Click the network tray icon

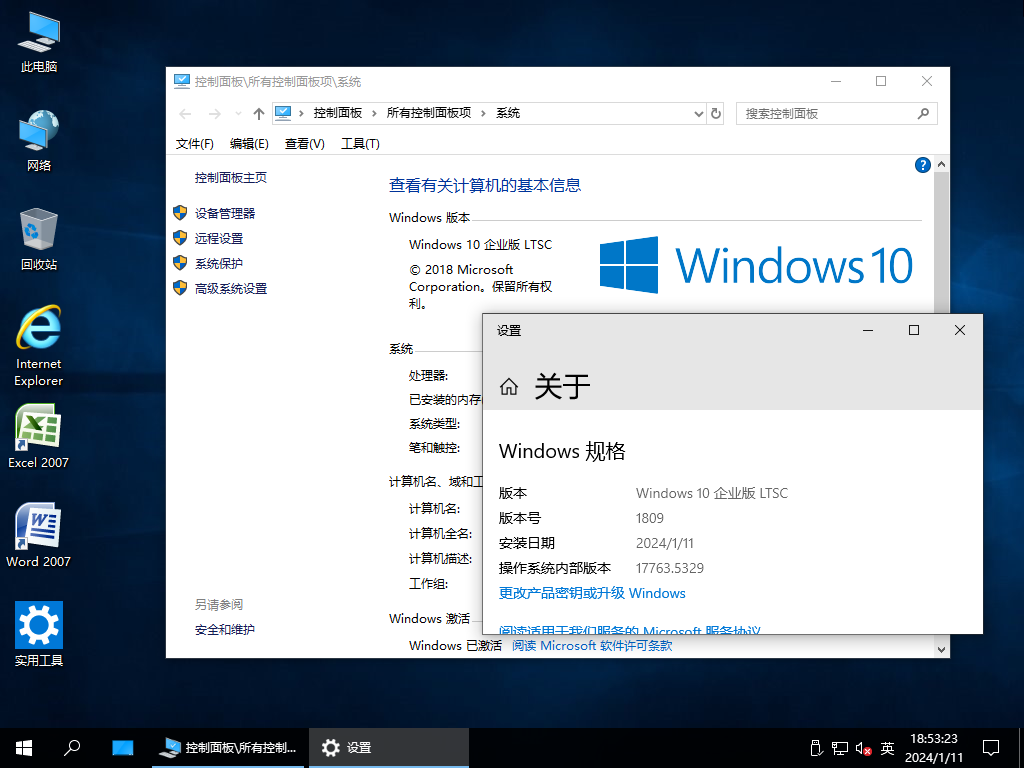[839, 748]
